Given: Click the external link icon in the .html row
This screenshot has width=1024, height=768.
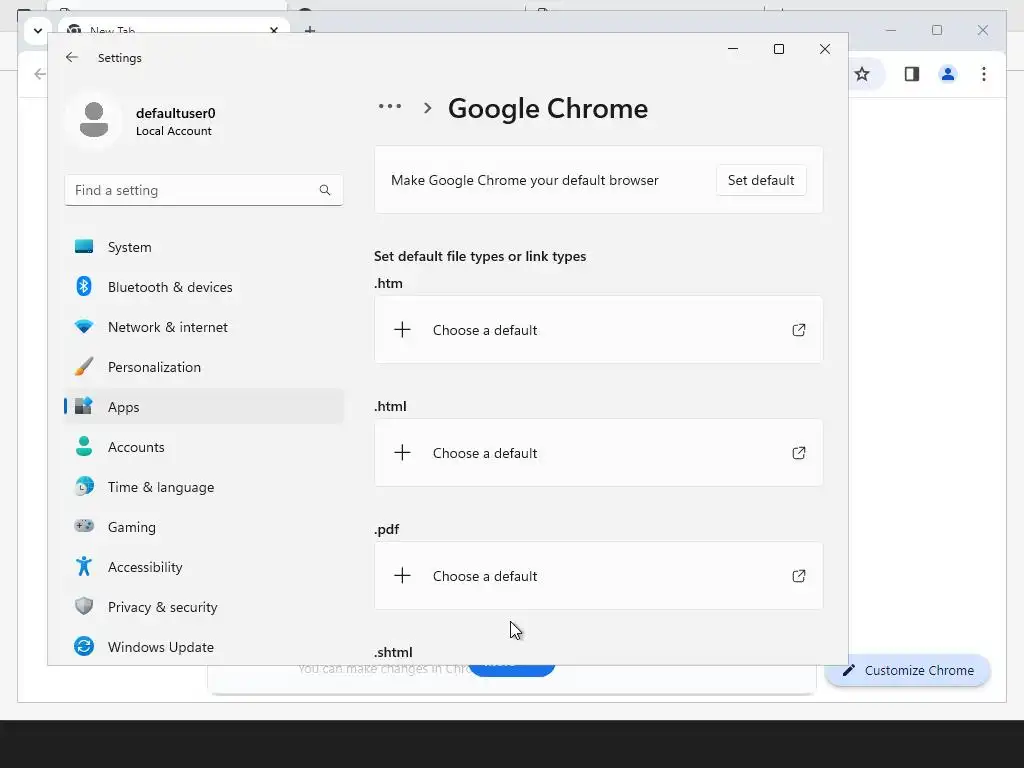Looking at the screenshot, I should tap(798, 453).
